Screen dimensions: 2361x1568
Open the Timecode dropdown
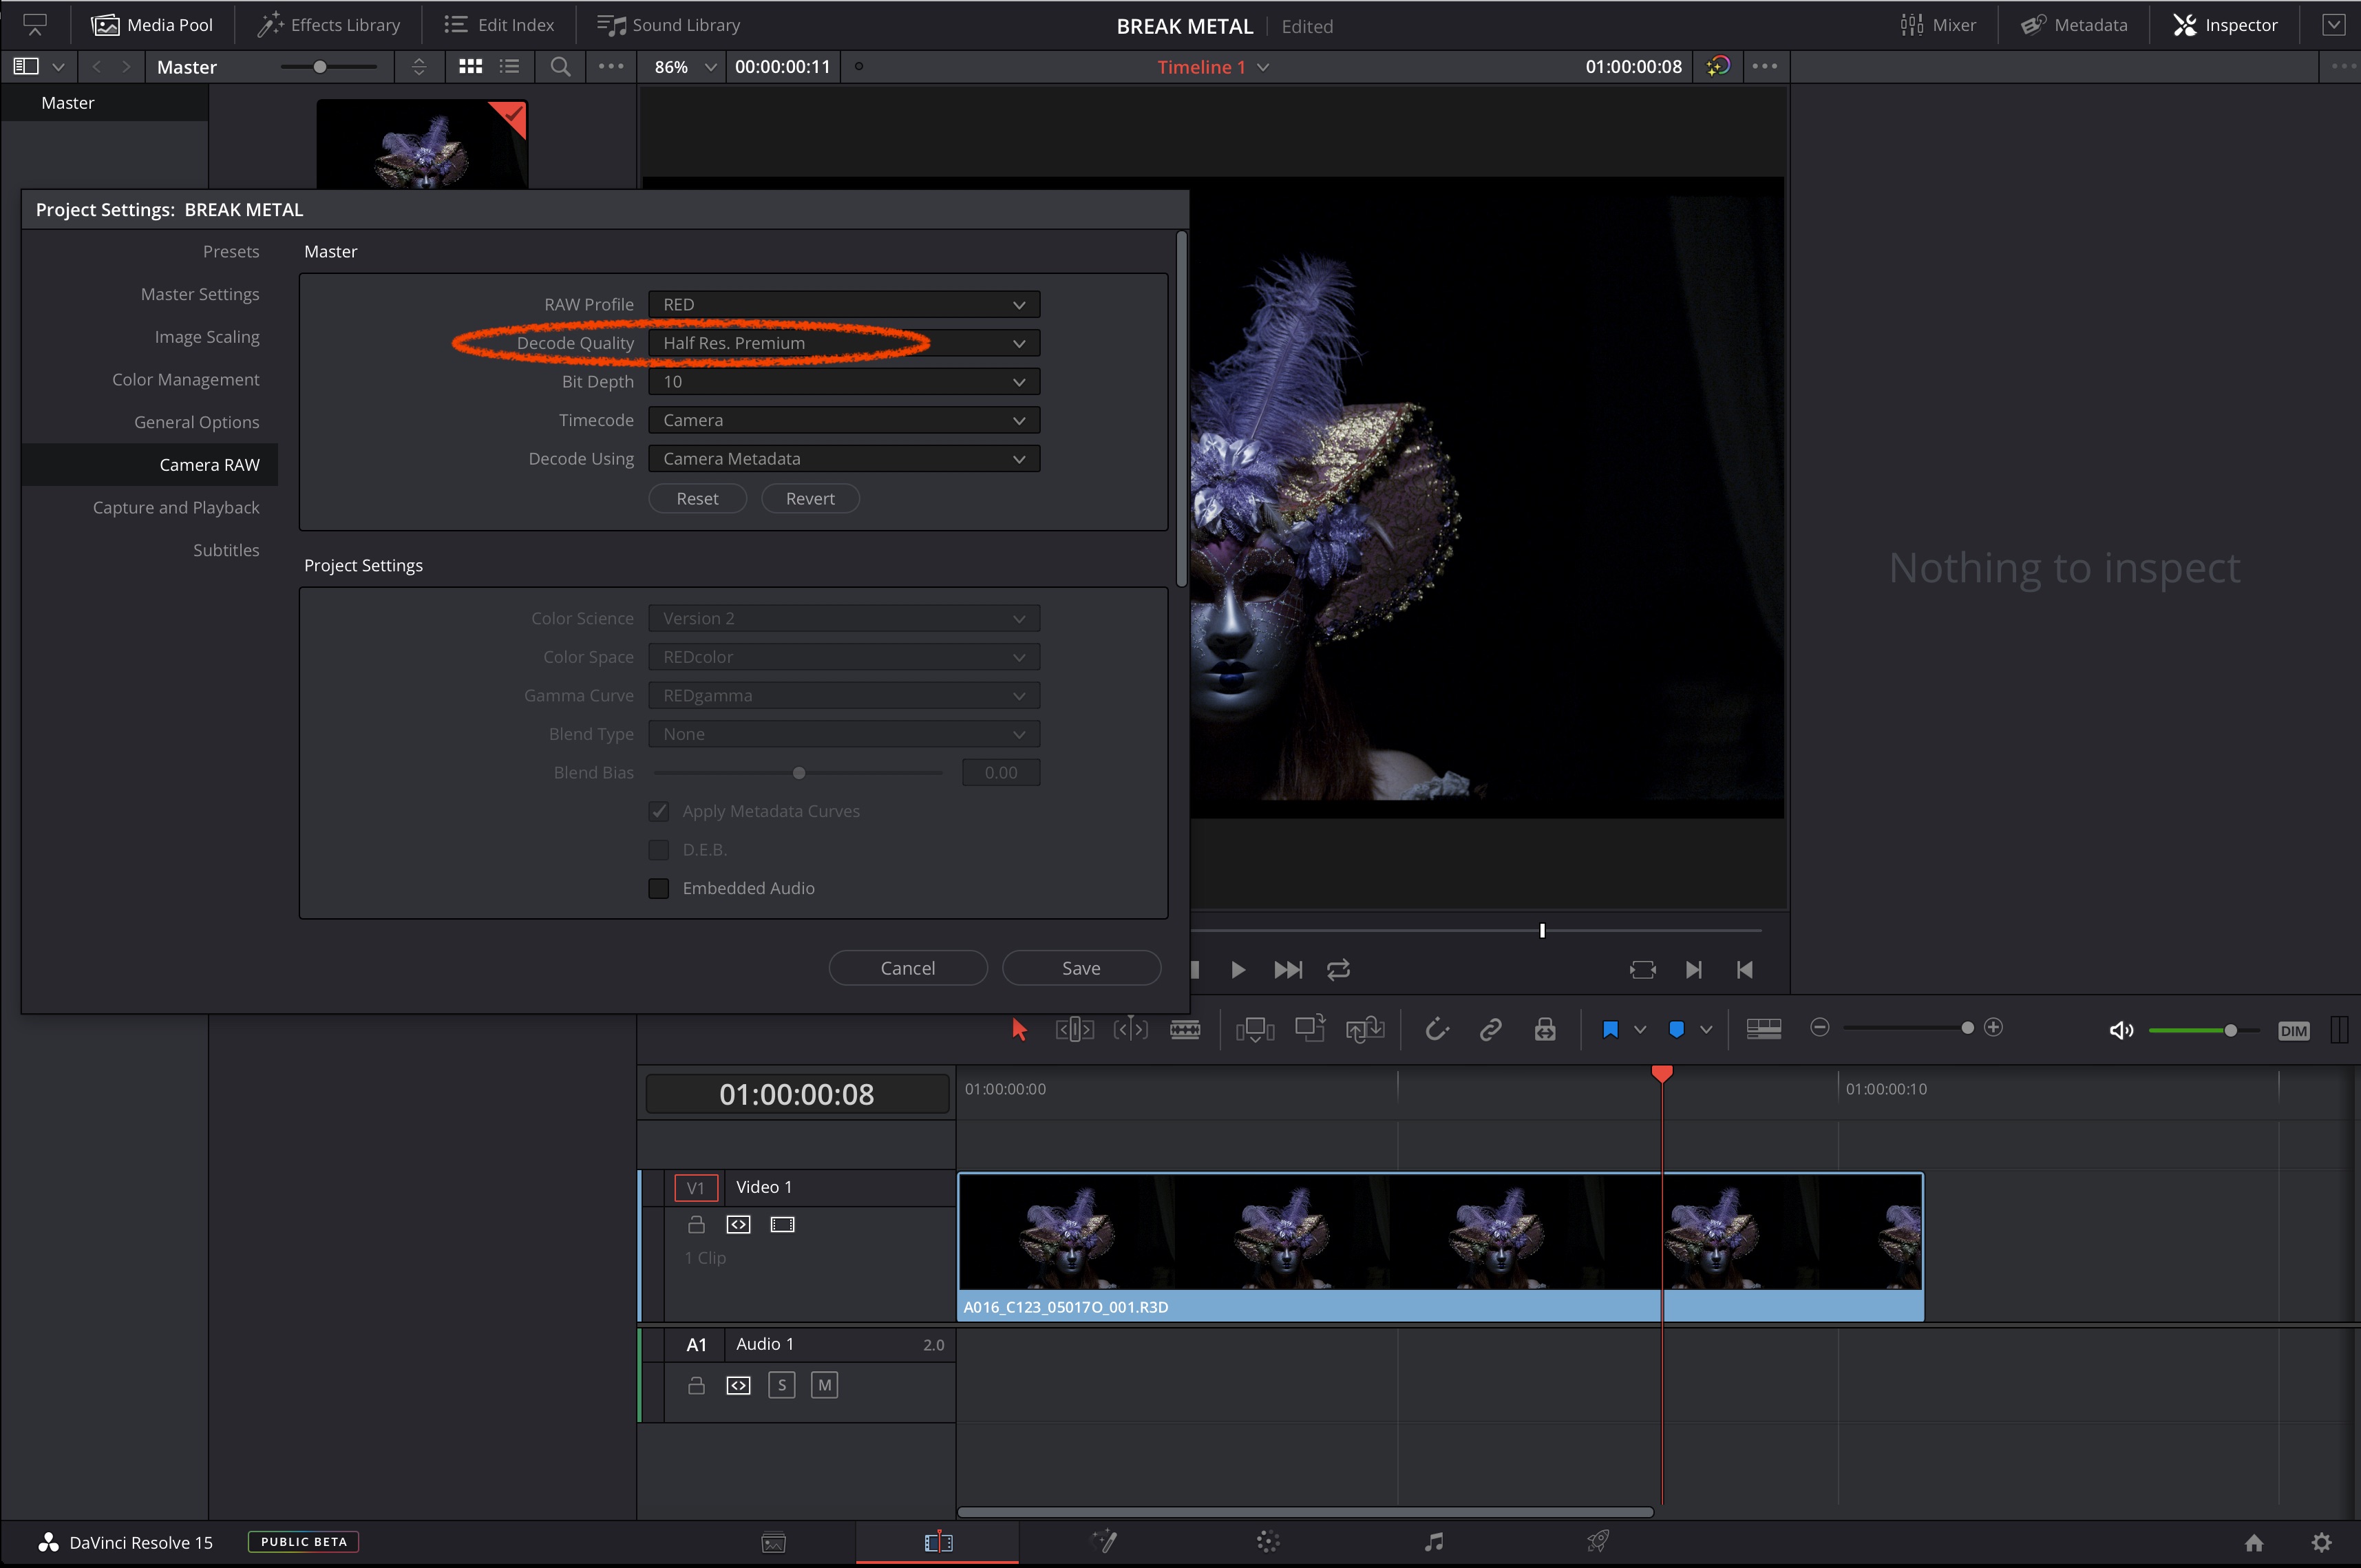coord(844,420)
